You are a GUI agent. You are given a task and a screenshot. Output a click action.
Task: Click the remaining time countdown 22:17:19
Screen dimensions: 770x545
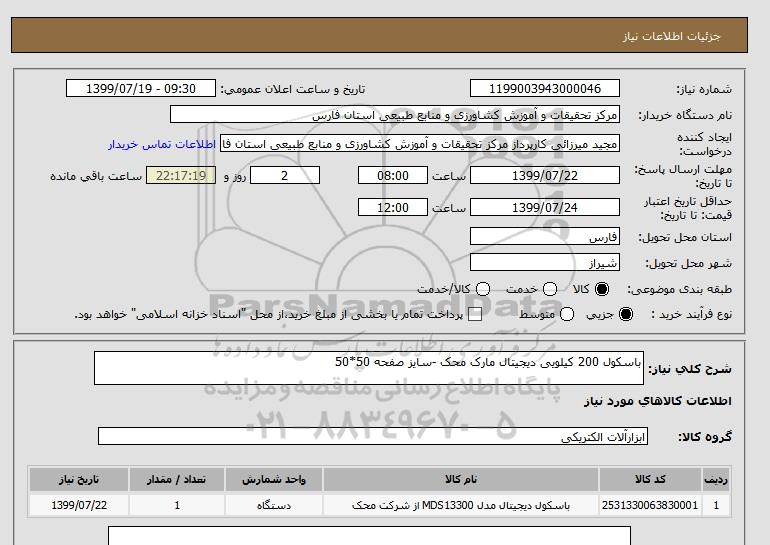[x=181, y=175]
